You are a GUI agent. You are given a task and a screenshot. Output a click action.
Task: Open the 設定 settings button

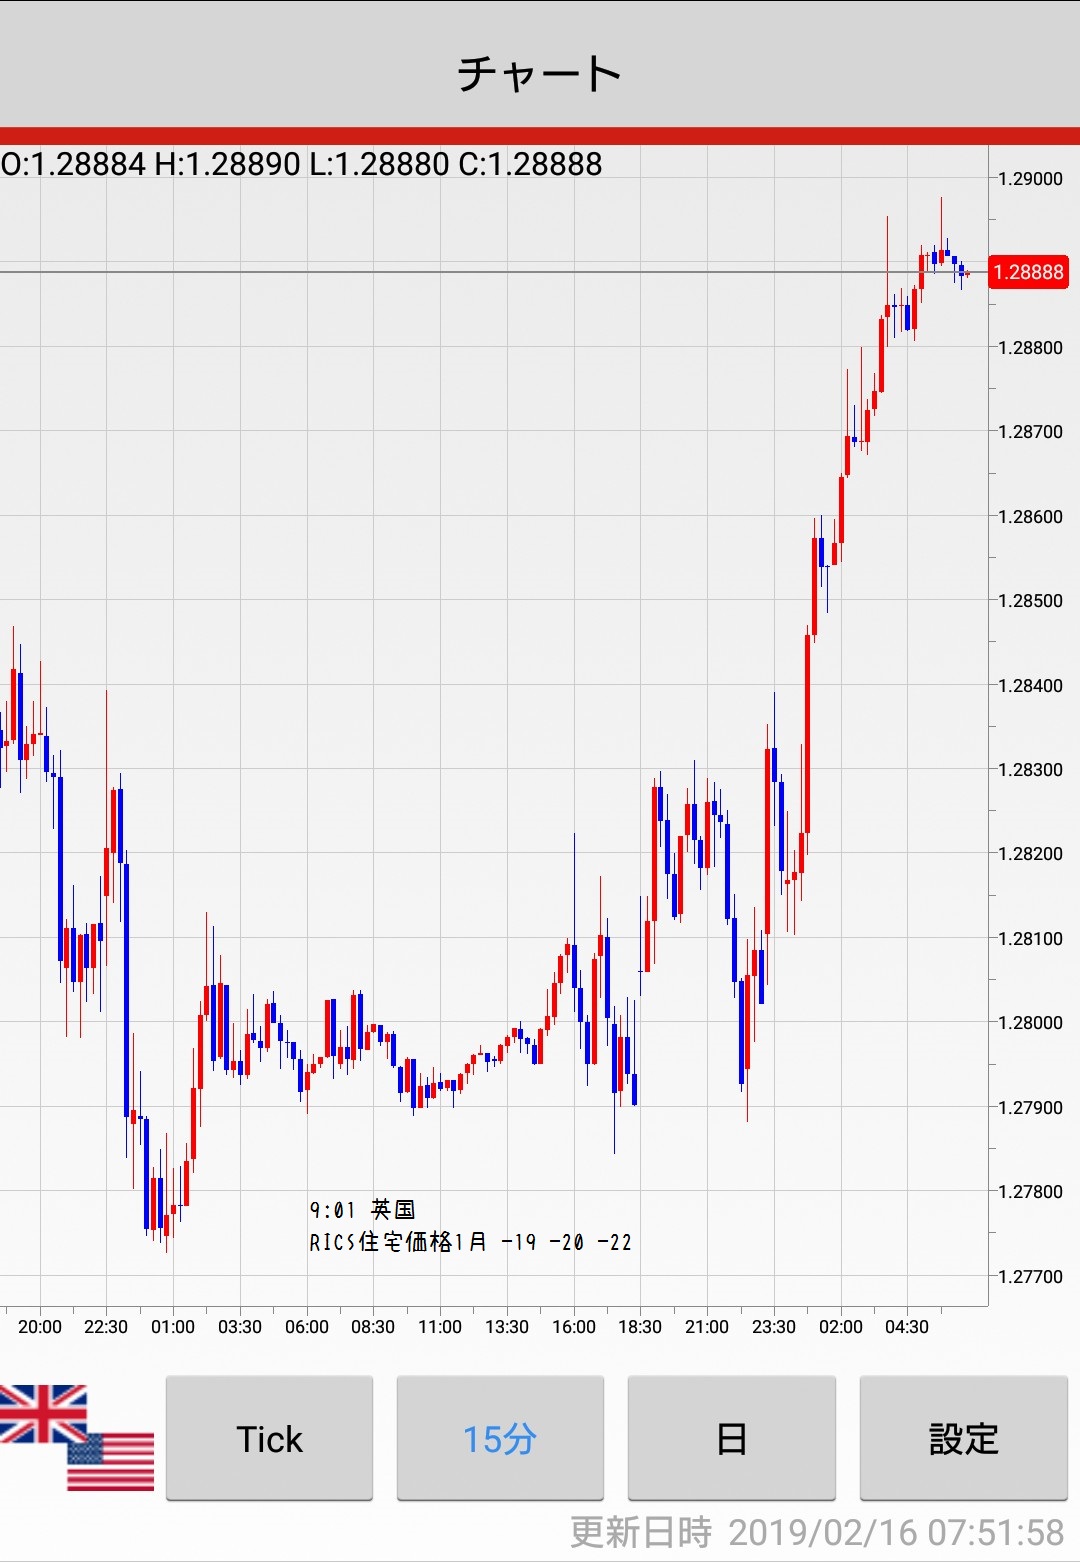click(963, 1438)
